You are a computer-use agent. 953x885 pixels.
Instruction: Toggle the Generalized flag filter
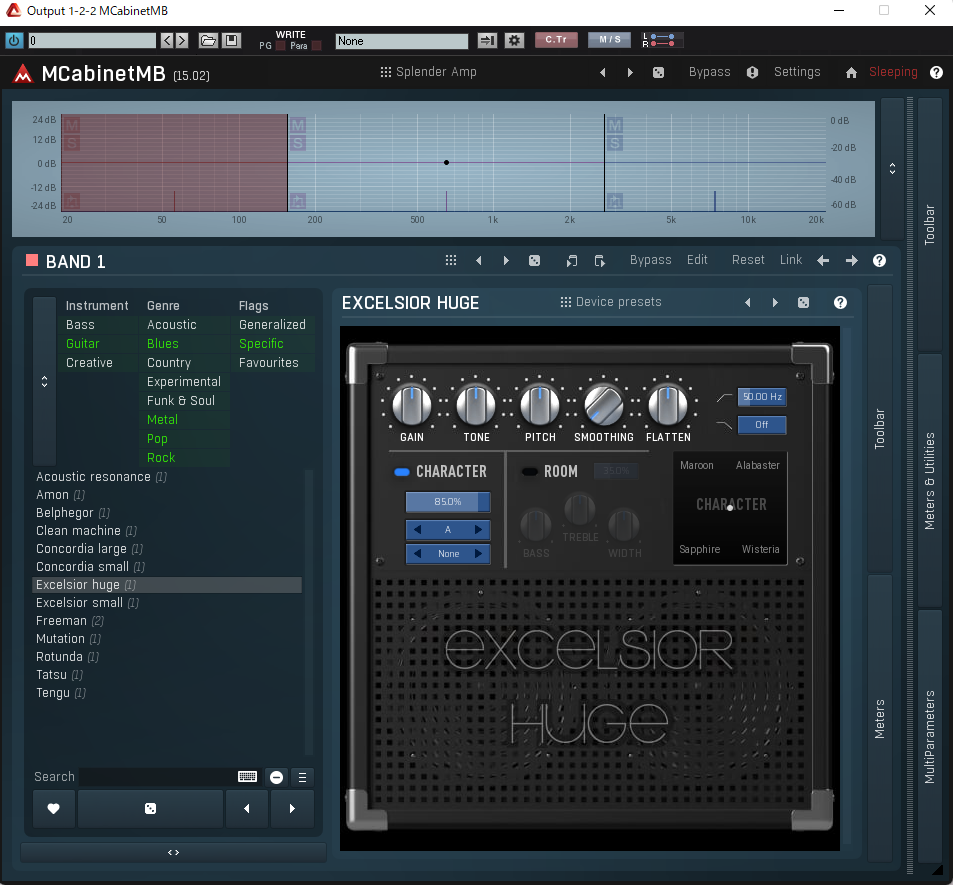click(272, 325)
